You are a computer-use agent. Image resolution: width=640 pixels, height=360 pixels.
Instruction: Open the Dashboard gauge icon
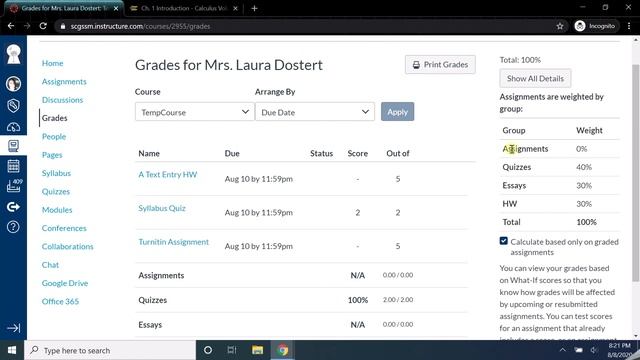[x=13, y=127]
